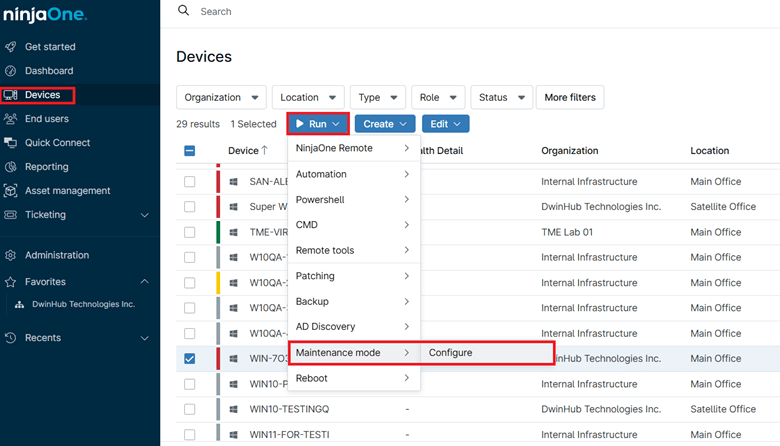Click the End users people icon
This screenshot has width=780, height=446.
click(x=10, y=118)
